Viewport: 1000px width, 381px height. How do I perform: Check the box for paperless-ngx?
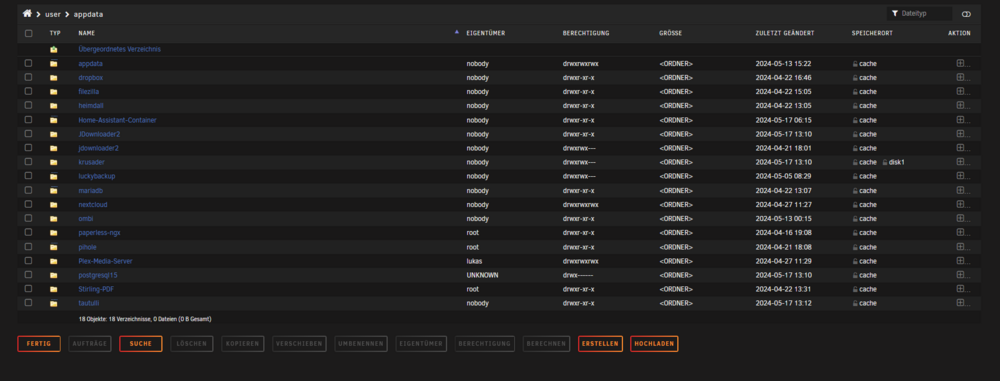click(x=28, y=233)
